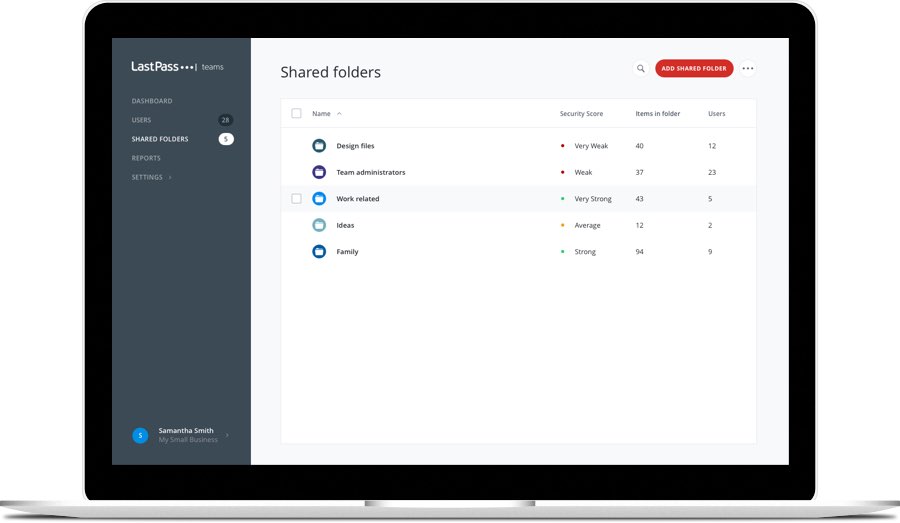Click the LastPass teams logo
Screen dimensions: 900x523
(177, 67)
